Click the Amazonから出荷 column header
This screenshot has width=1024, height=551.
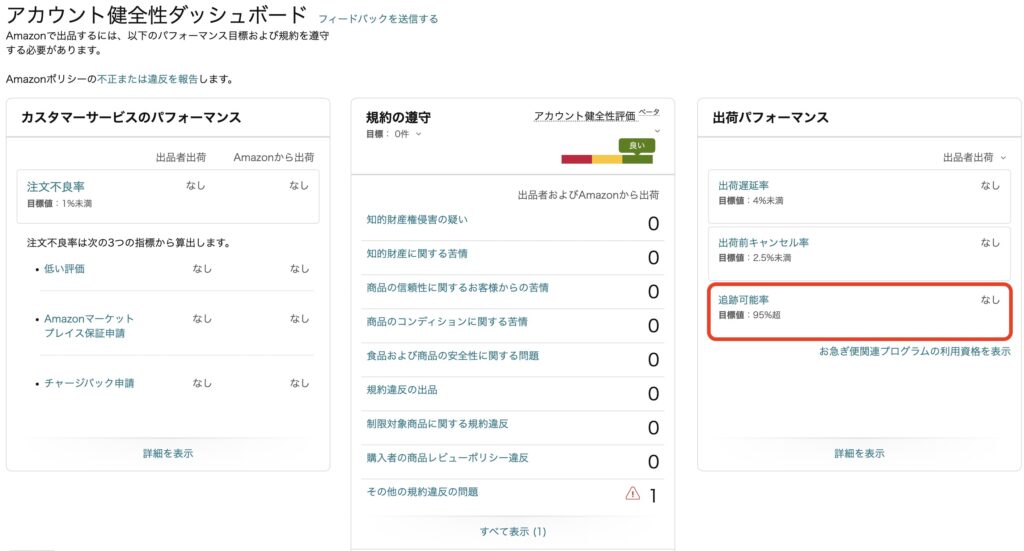point(274,157)
